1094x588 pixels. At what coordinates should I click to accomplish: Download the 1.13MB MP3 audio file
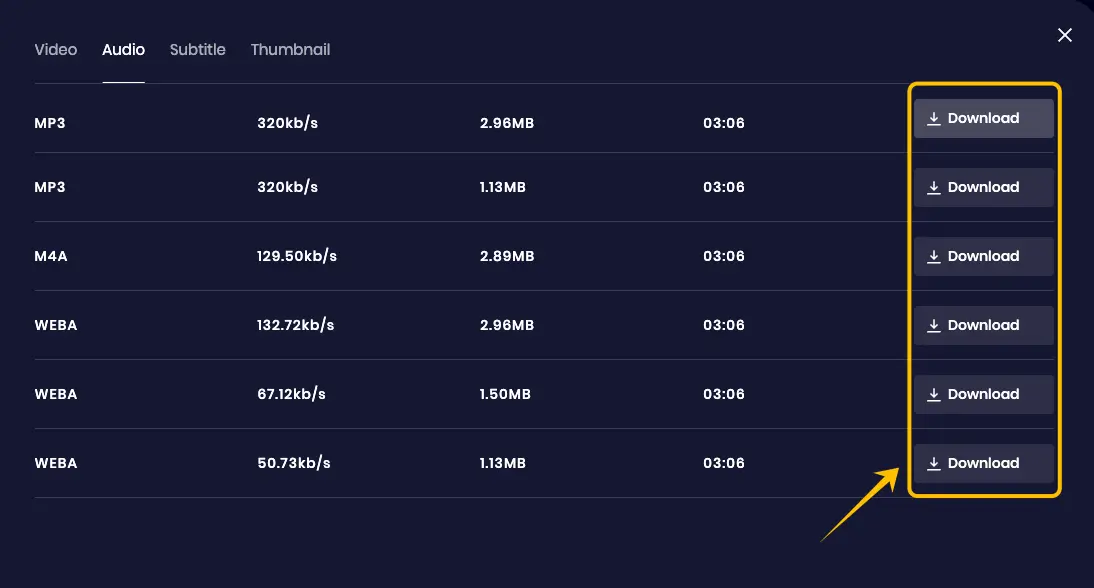983,187
